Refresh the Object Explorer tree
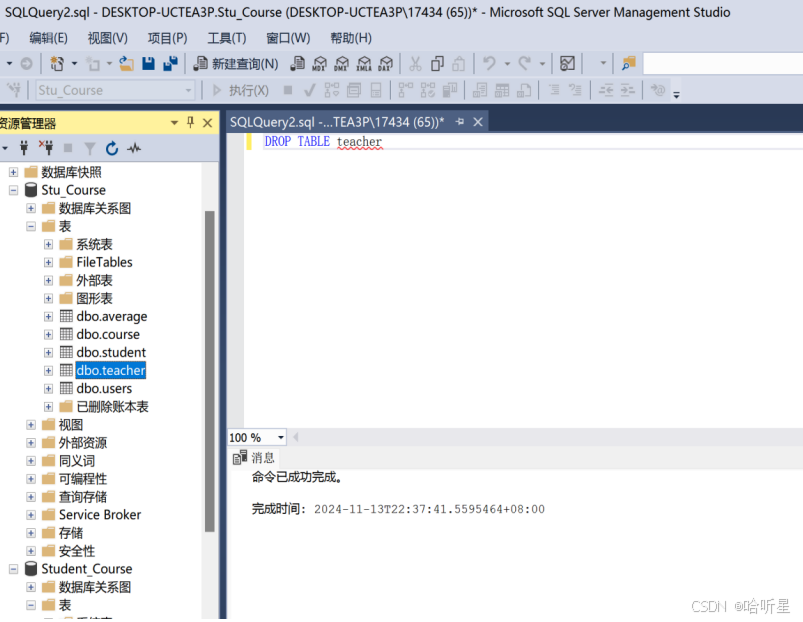 click(112, 148)
